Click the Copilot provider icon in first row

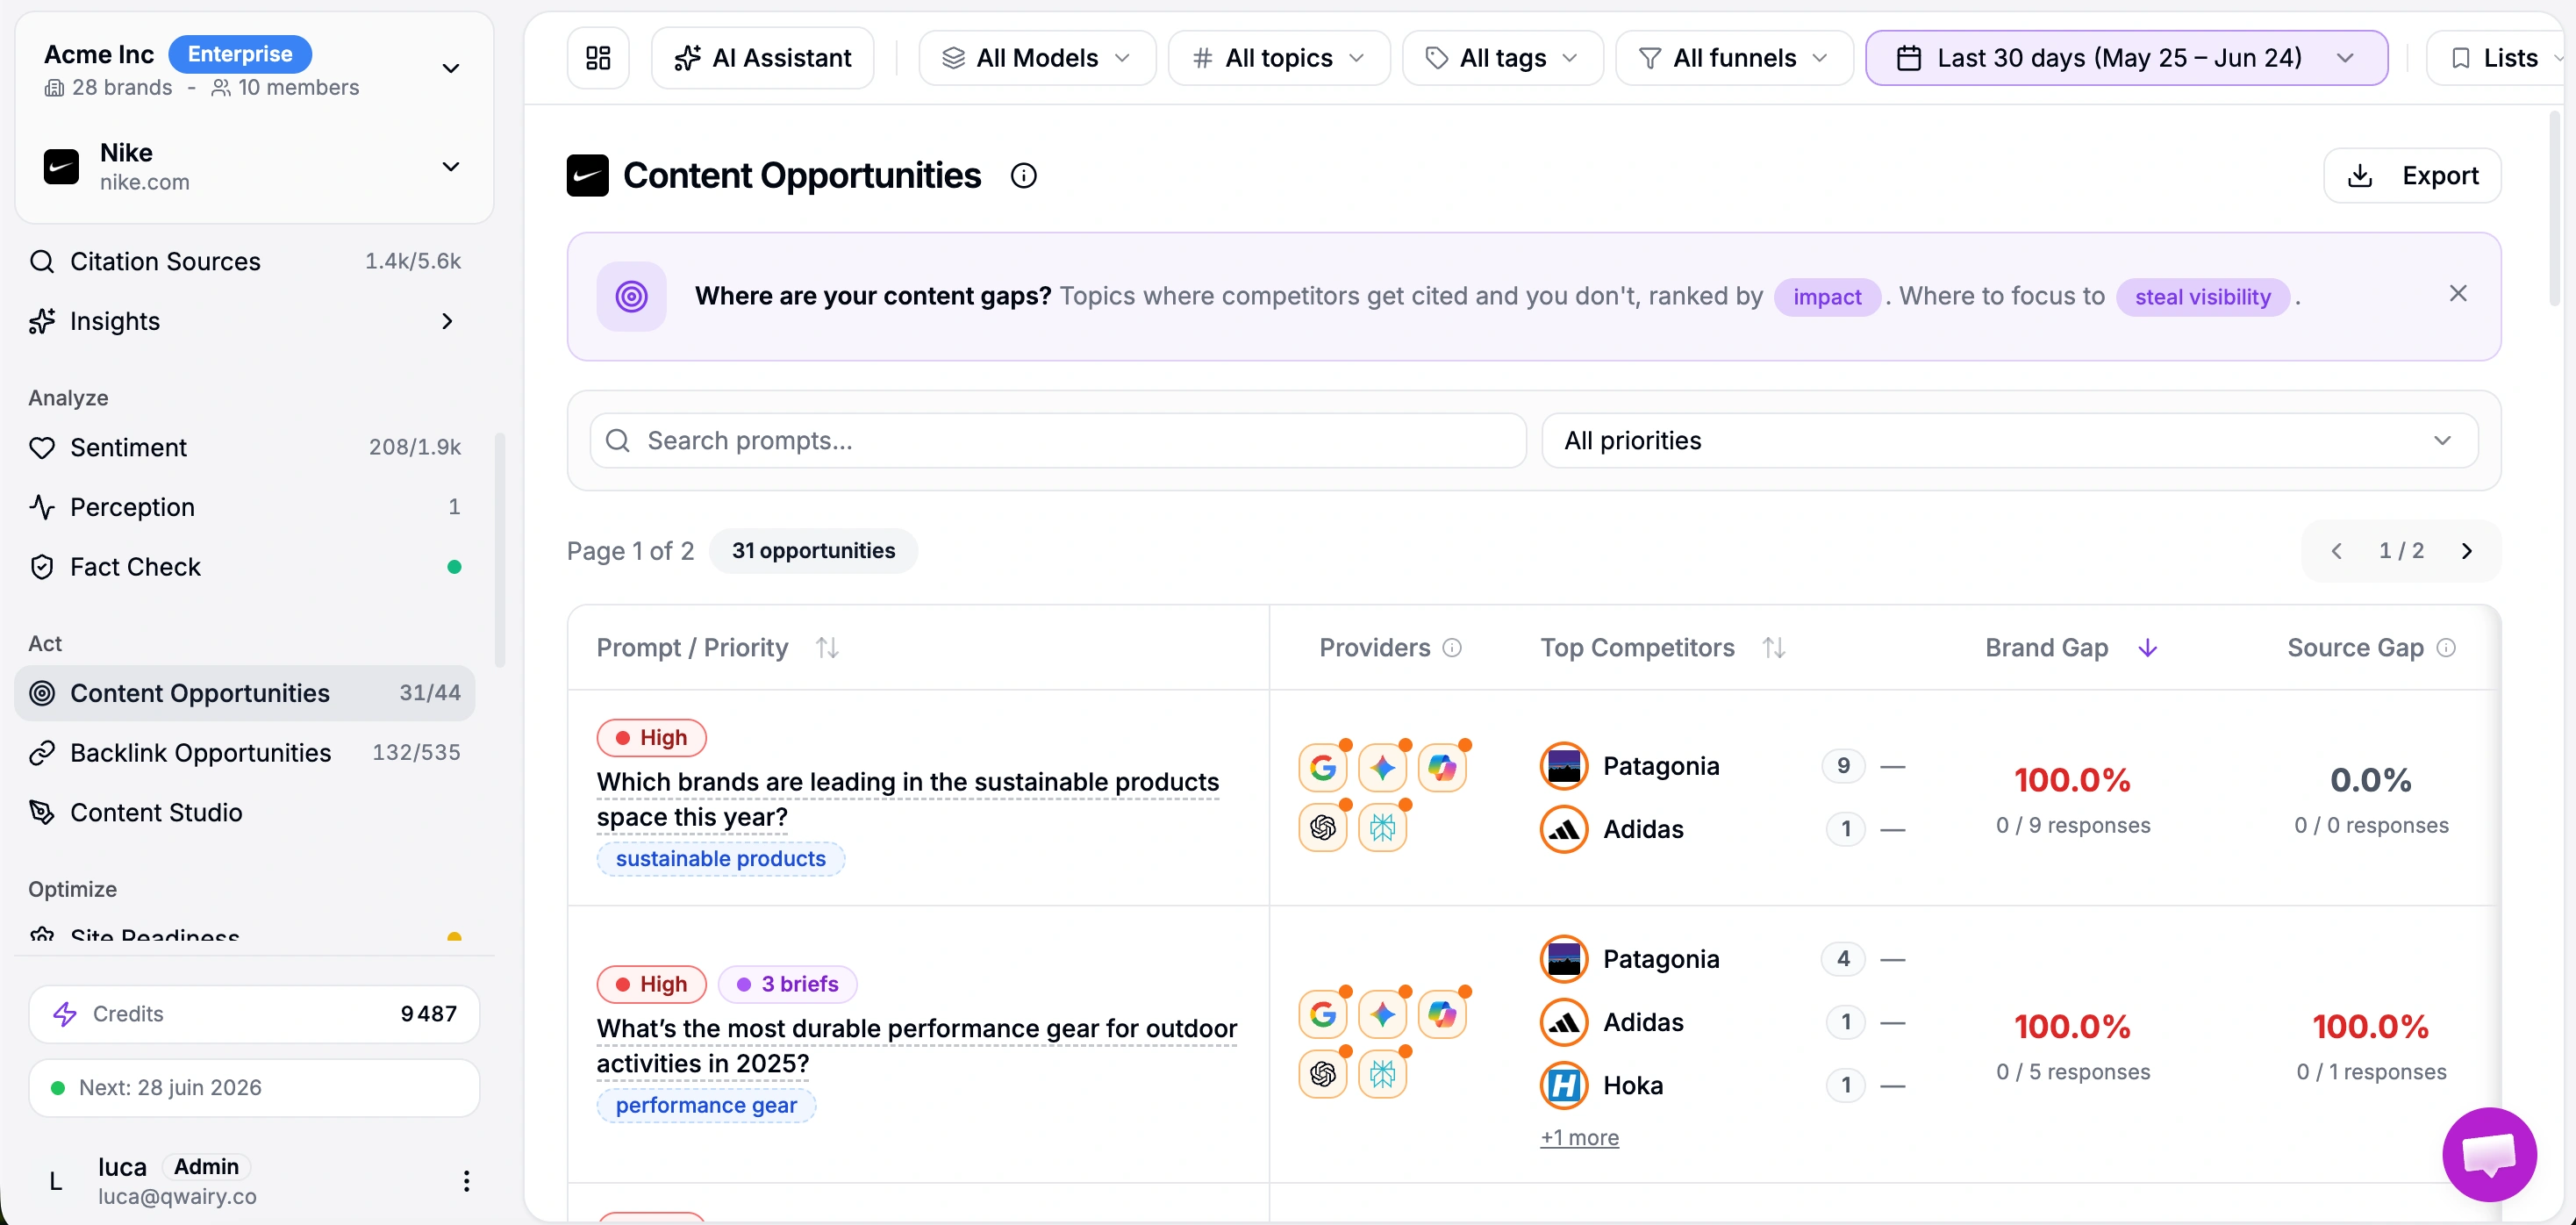[1442, 768]
